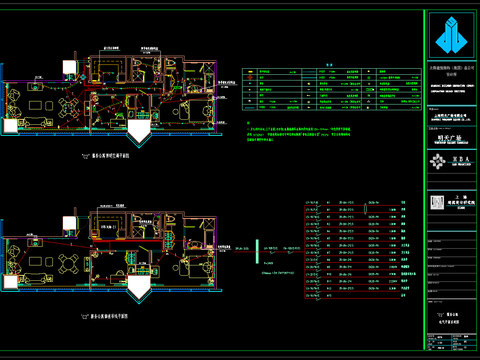Click the coffee table rectangle in upper plan
Image resolution: width=480 pixels, height=360 pixels.
[35, 105]
